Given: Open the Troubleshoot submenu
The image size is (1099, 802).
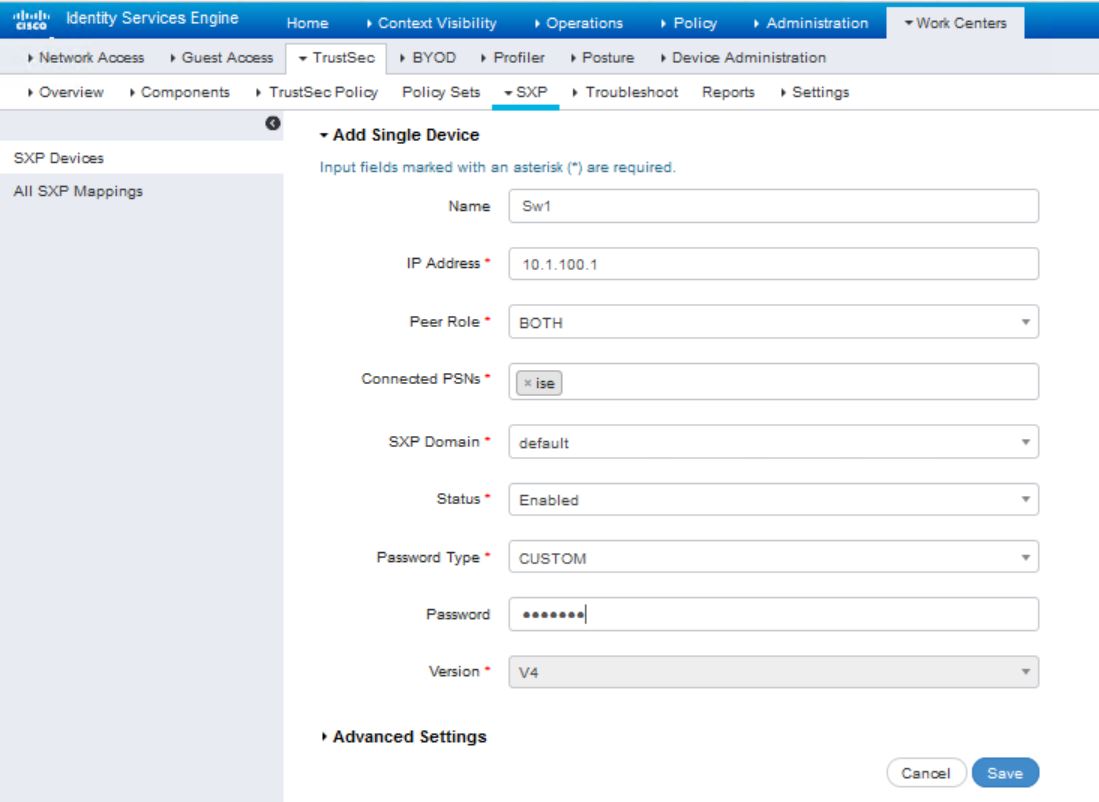Looking at the screenshot, I should coord(625,92).
